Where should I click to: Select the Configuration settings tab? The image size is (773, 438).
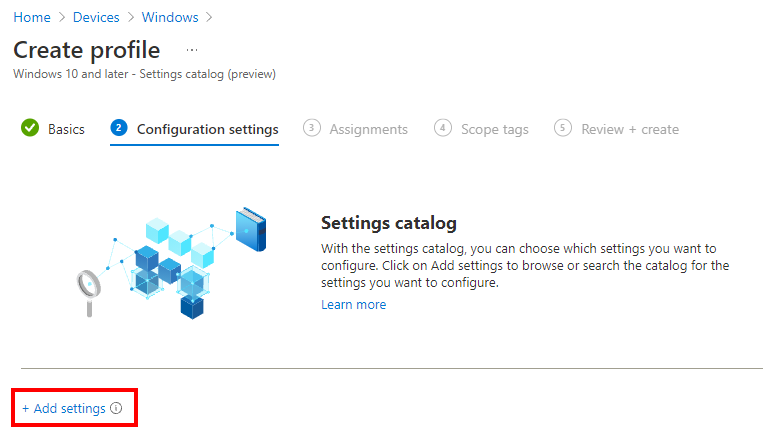(x=207, y=129)
